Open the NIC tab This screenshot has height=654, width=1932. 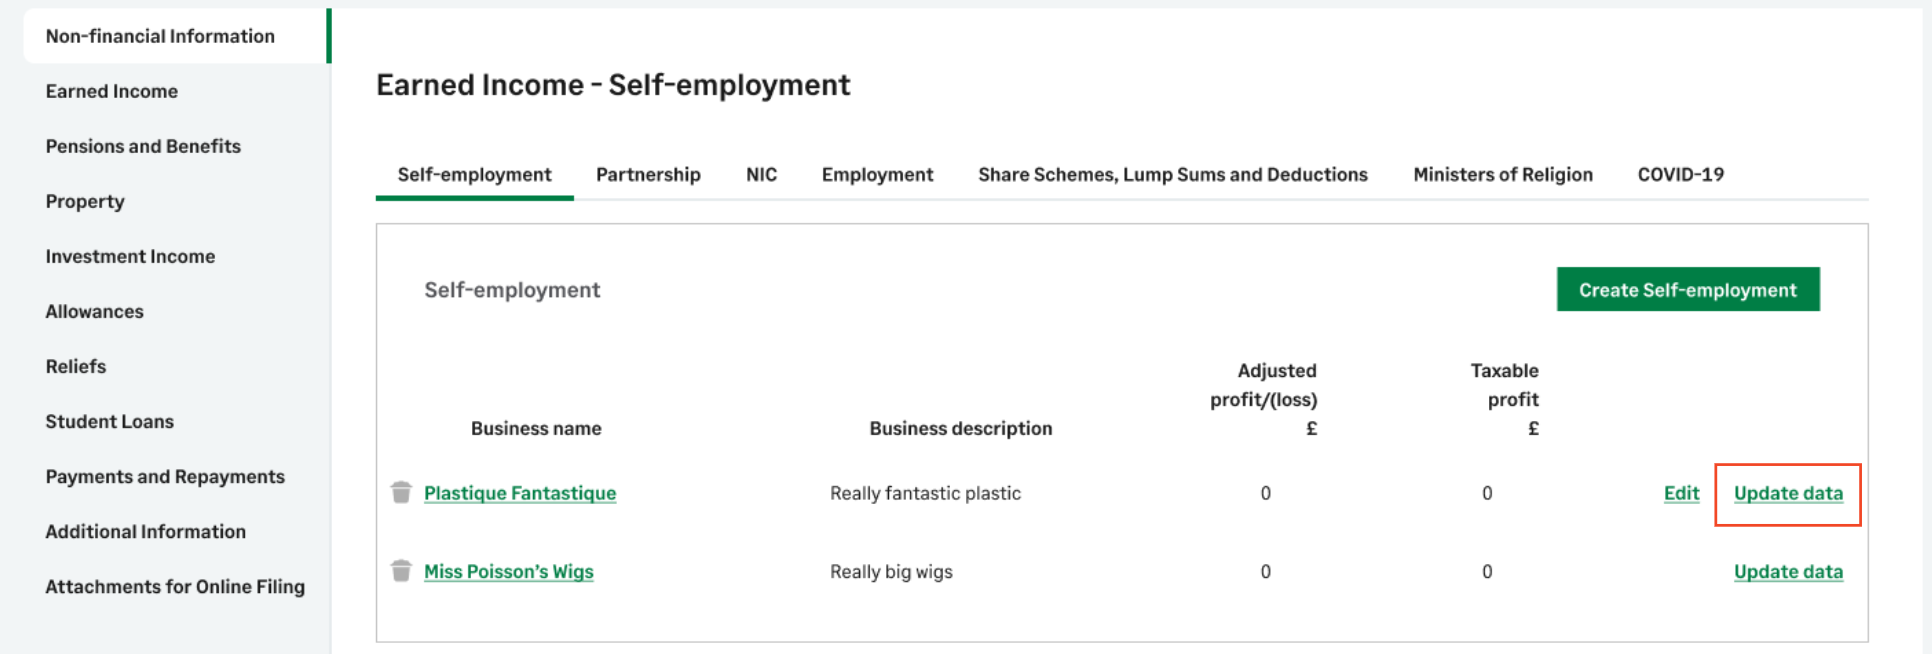point(761,175)
